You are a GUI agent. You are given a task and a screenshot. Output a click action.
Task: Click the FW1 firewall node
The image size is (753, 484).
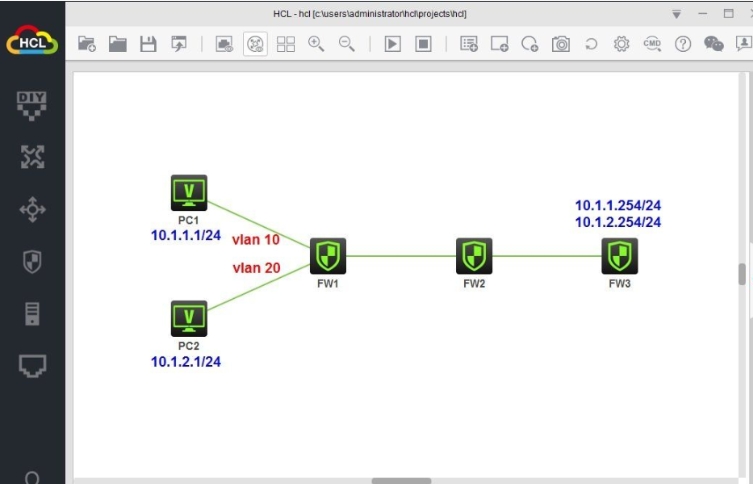[327, 257]
